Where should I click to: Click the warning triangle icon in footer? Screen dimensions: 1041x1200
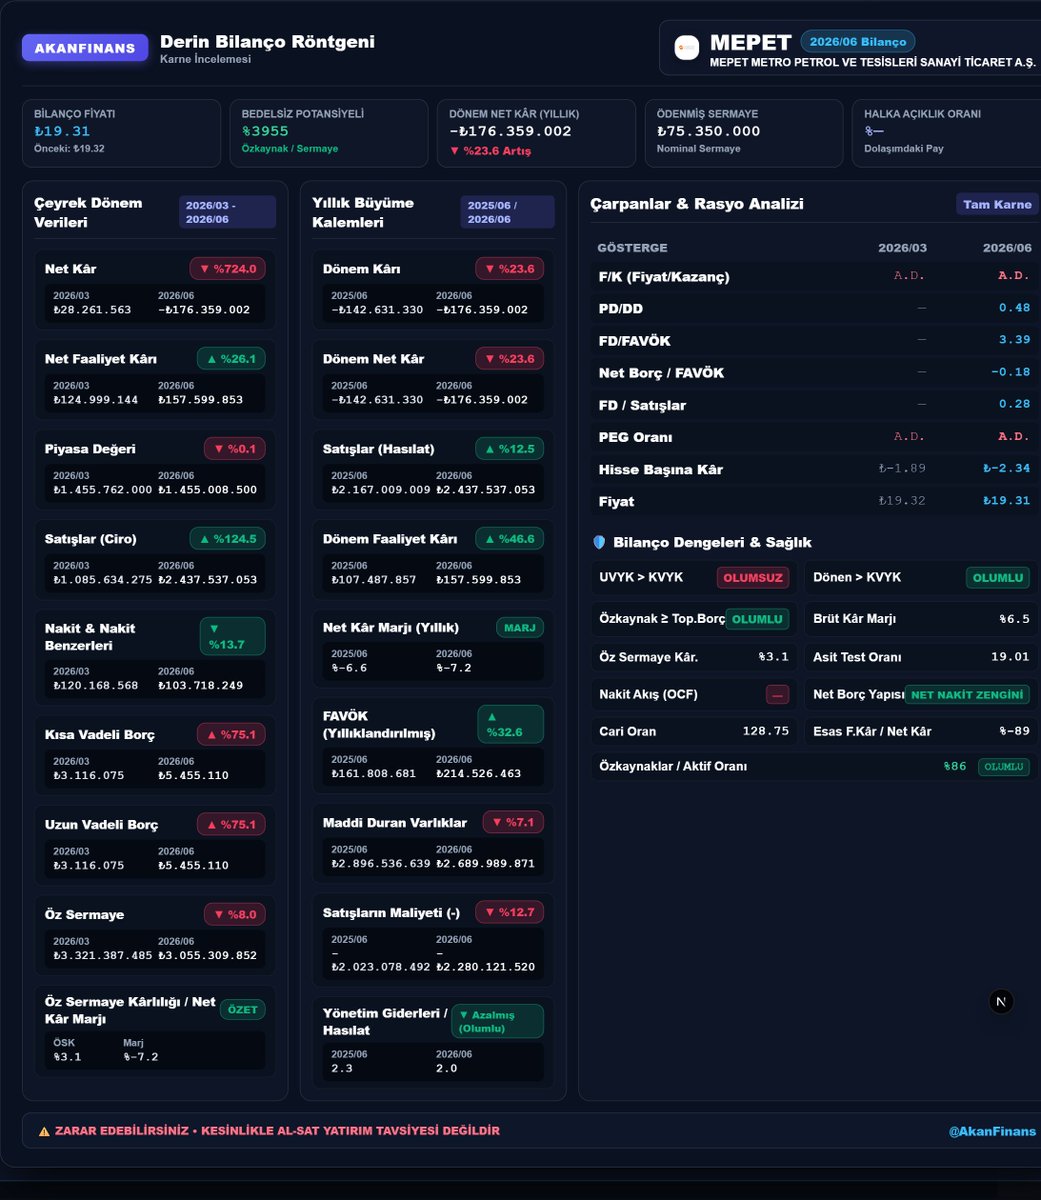(44, 1131)
